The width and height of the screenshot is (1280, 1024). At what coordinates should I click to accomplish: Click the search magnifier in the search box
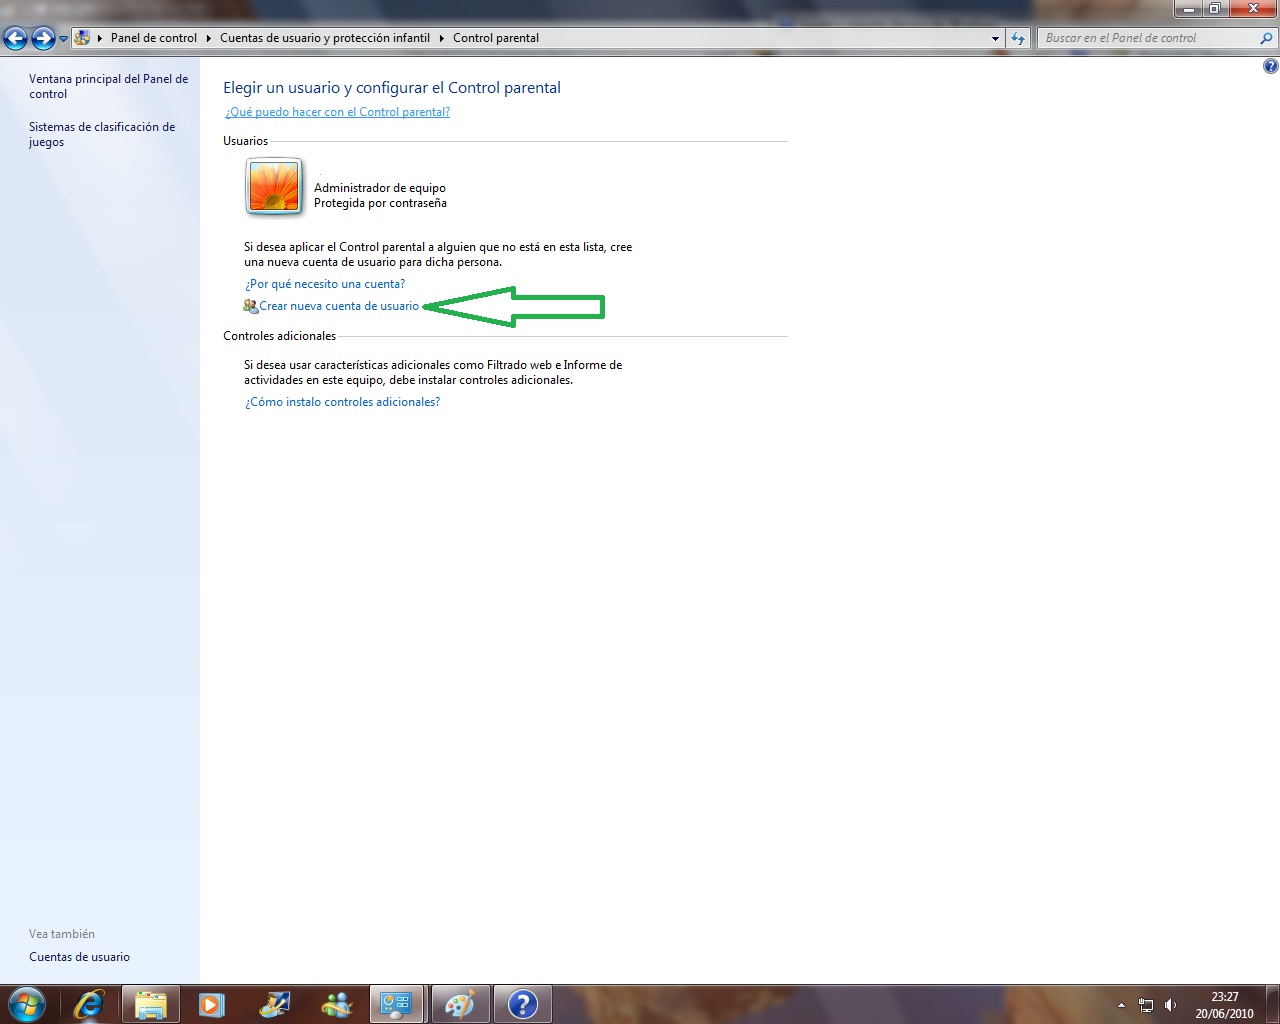[x=1265, y=38]
